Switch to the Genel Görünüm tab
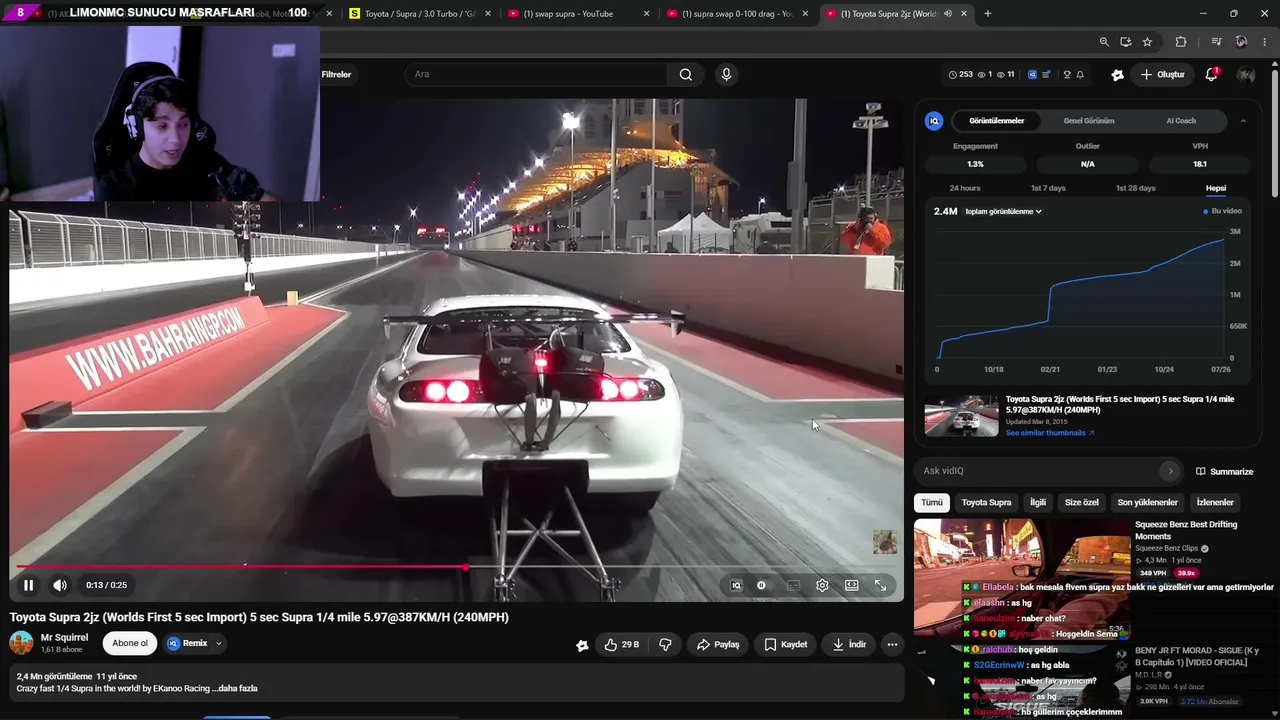Screen dimensions: 1280x720 1088,121
